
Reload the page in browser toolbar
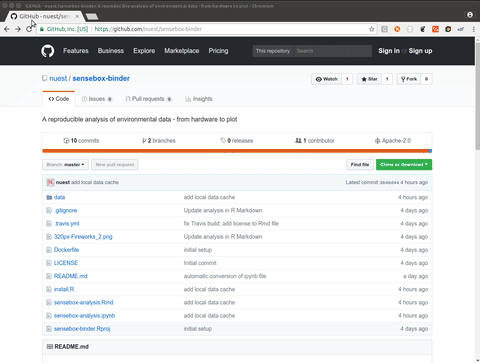click(29, 29)
